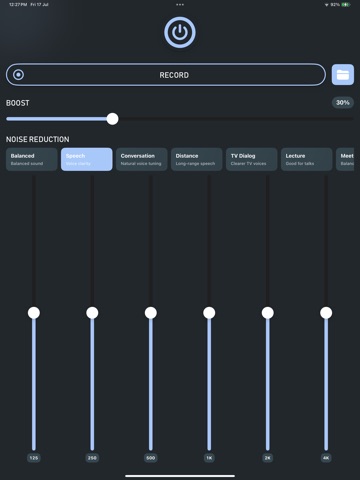Start recording with the RECORD button
The height and width of the screenshot is (480, 360).
[x=166, y=75]
